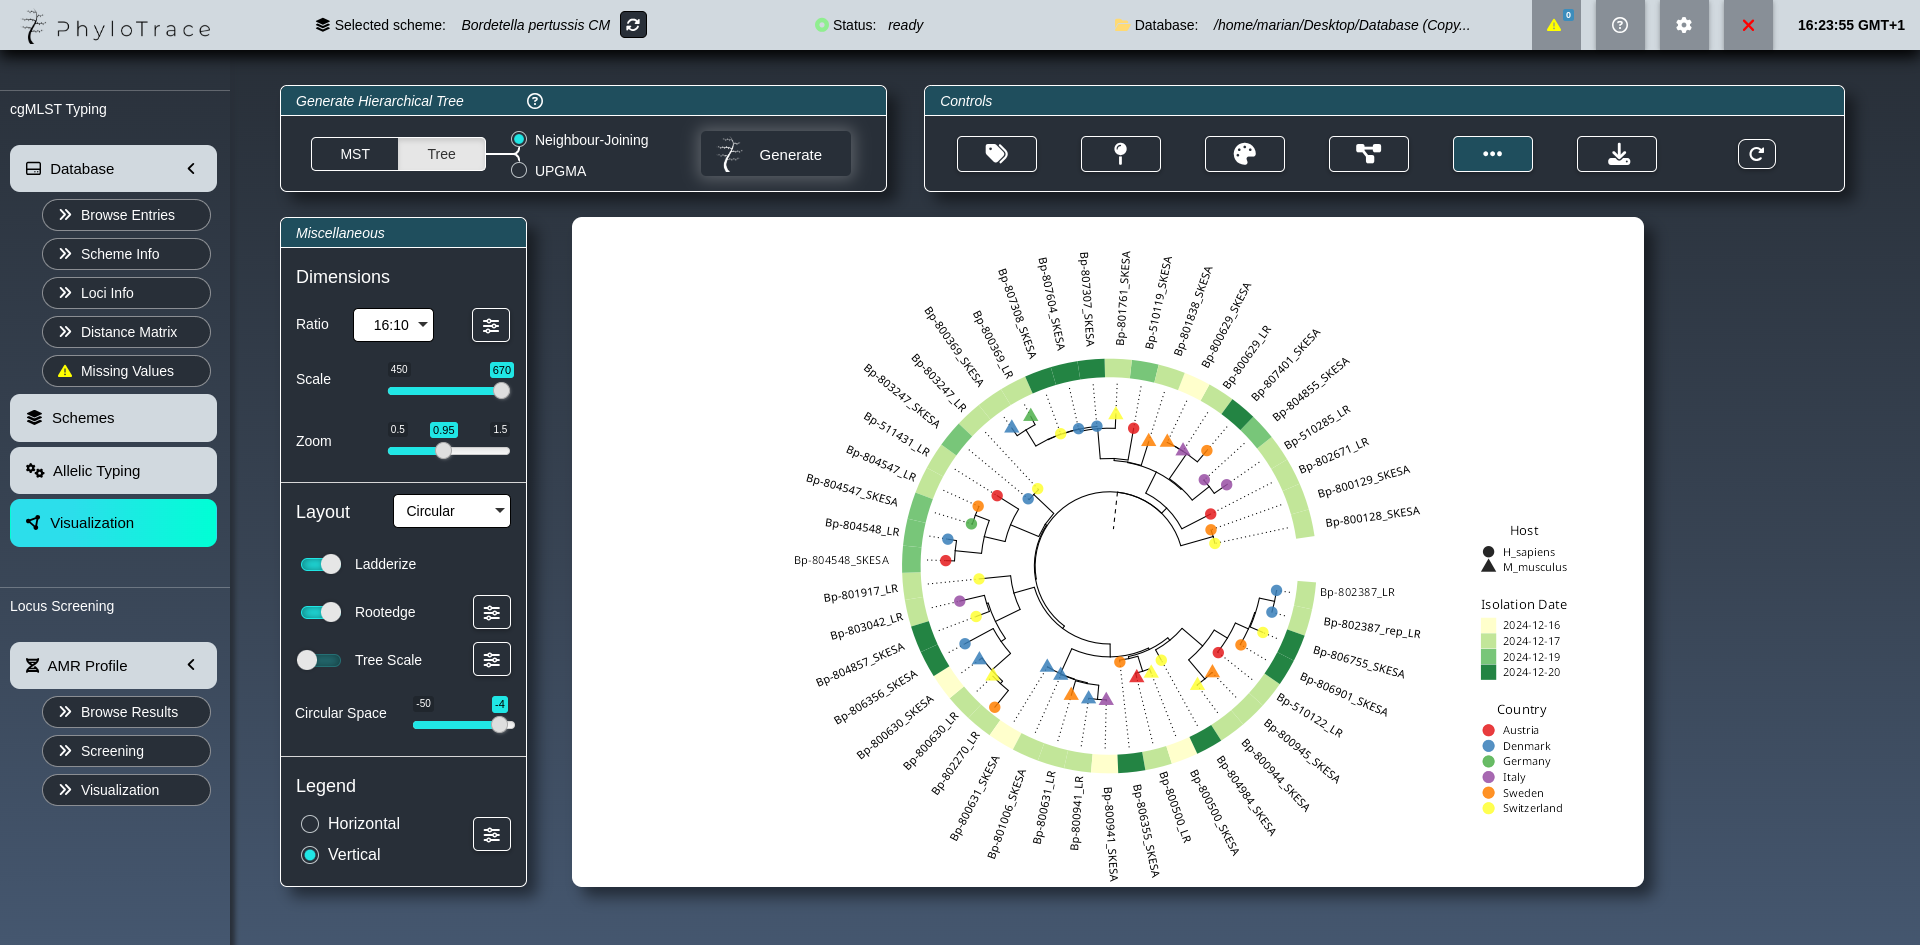Toggle the Ladderize switch
This screenshot has height=945, width=1920.
(x=321, y=564)
